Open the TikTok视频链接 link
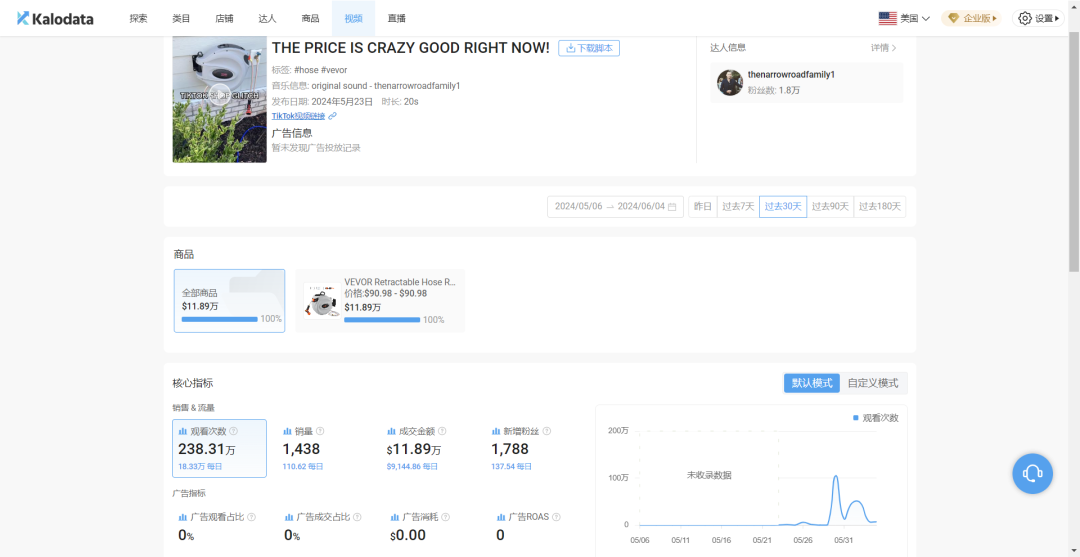Image resolution: width=1080 pixels, height=557 pixels. click(x=298, y=116)
